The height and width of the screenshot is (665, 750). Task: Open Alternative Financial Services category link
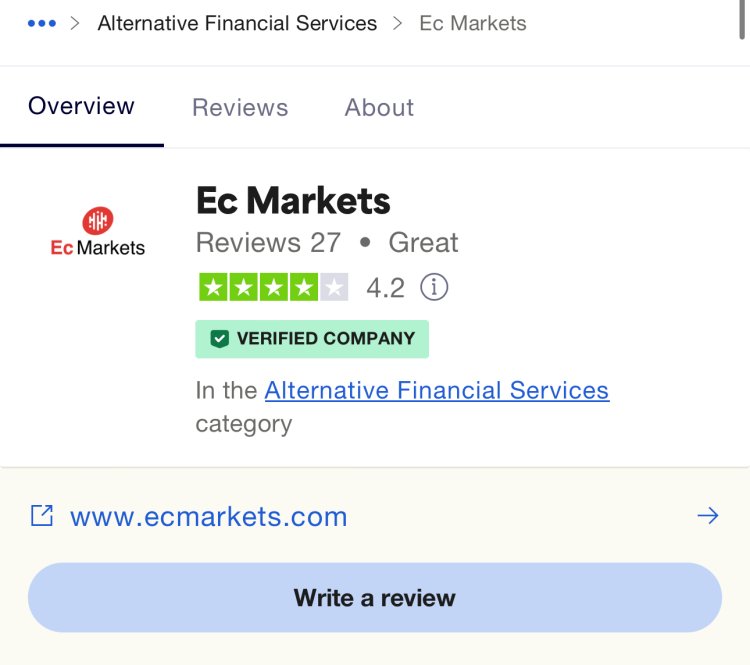(437, 390)
